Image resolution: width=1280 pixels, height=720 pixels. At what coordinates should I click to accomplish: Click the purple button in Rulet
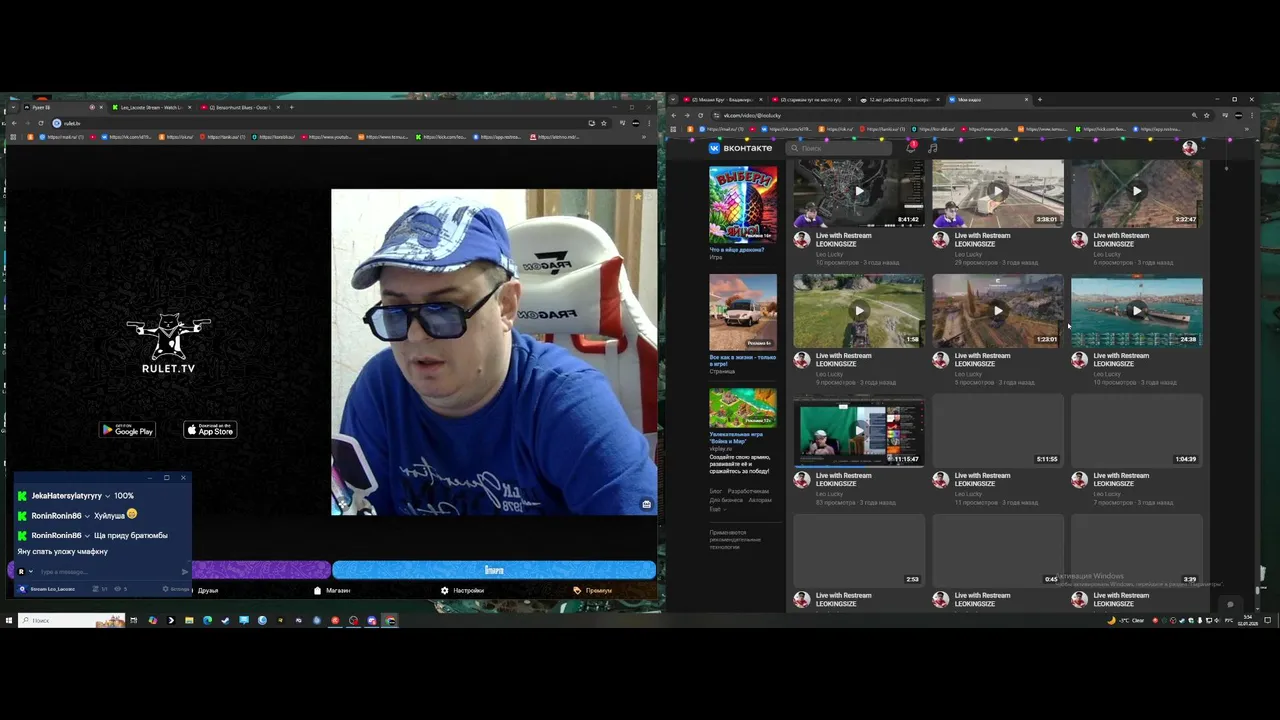pyautogui.click(x=260, y=570)
